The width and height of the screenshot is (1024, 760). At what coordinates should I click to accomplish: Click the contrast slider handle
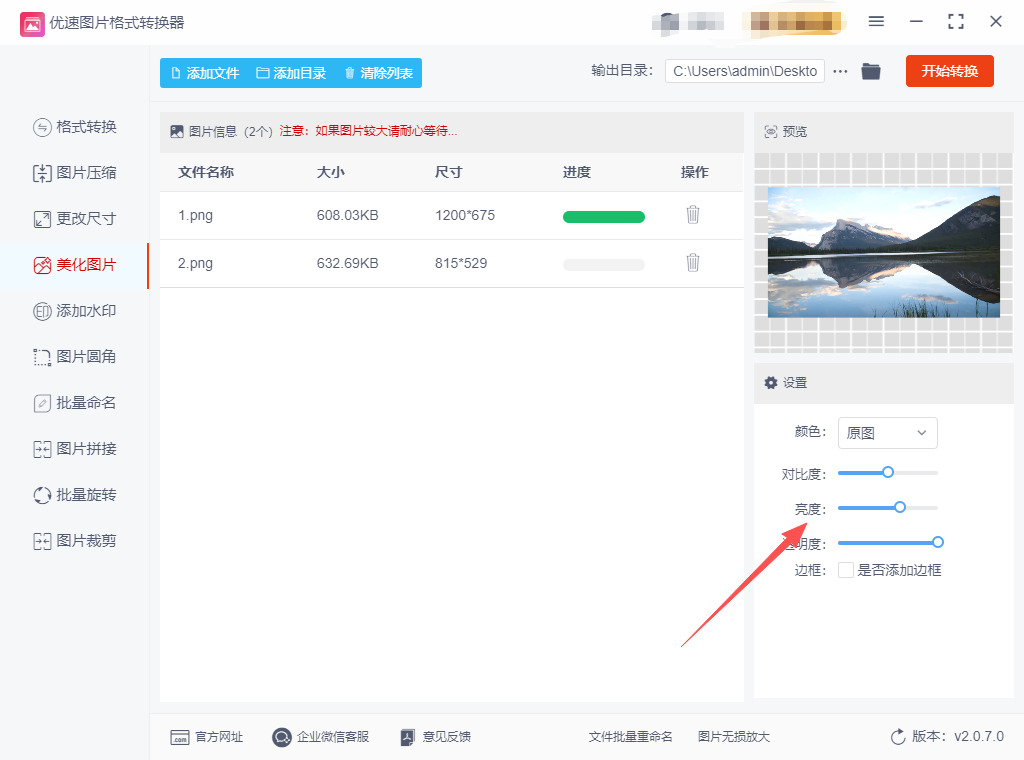(x=888, y=472)
